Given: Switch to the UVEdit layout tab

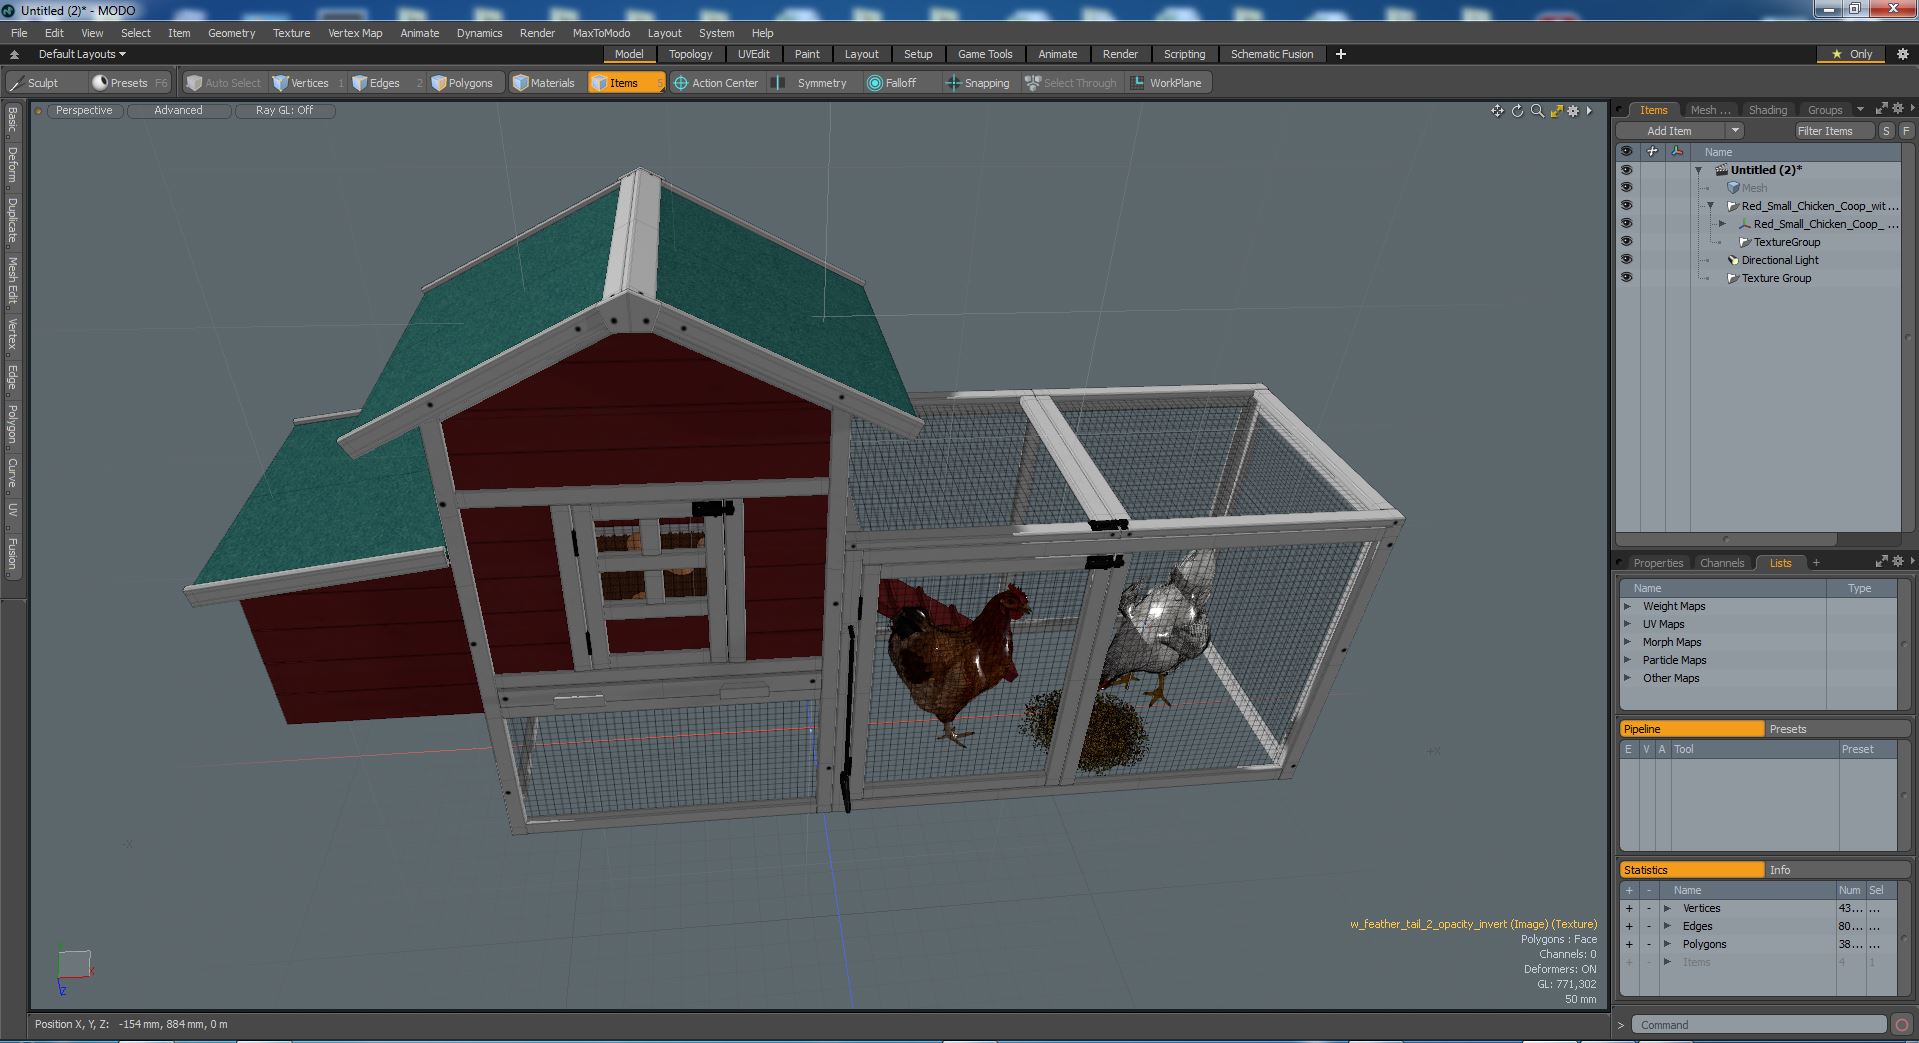Looking at the screenshot, I should (754, 54).
